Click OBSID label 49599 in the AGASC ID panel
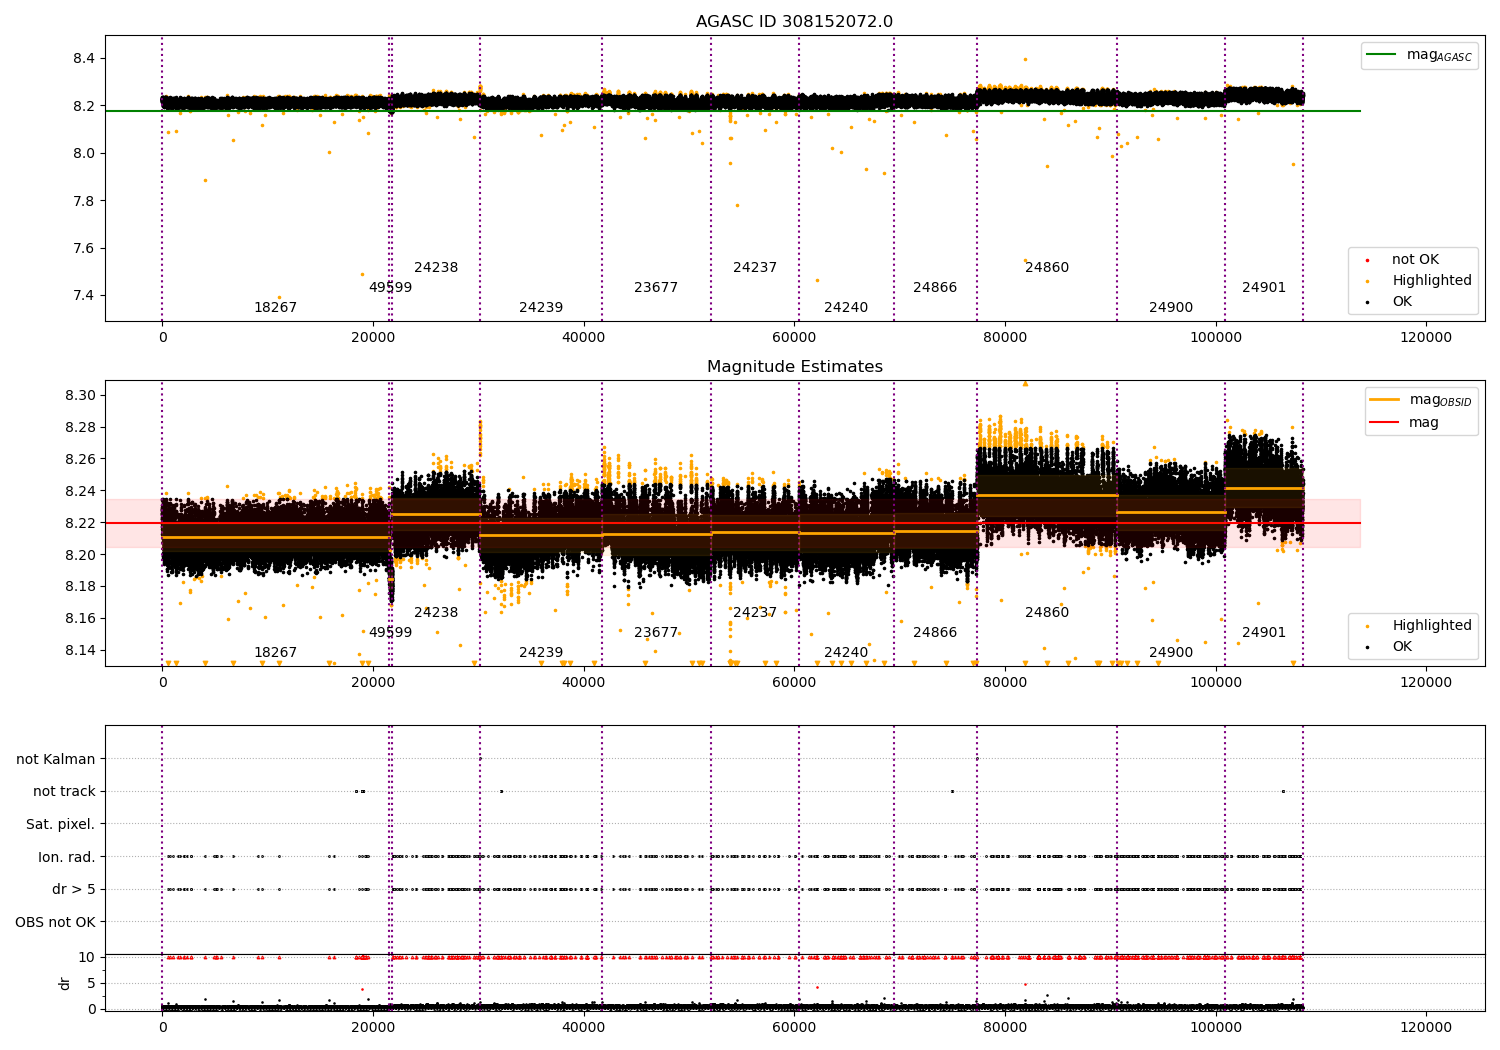Viewport: 1500px width, 1050px height. click(390, 287)
